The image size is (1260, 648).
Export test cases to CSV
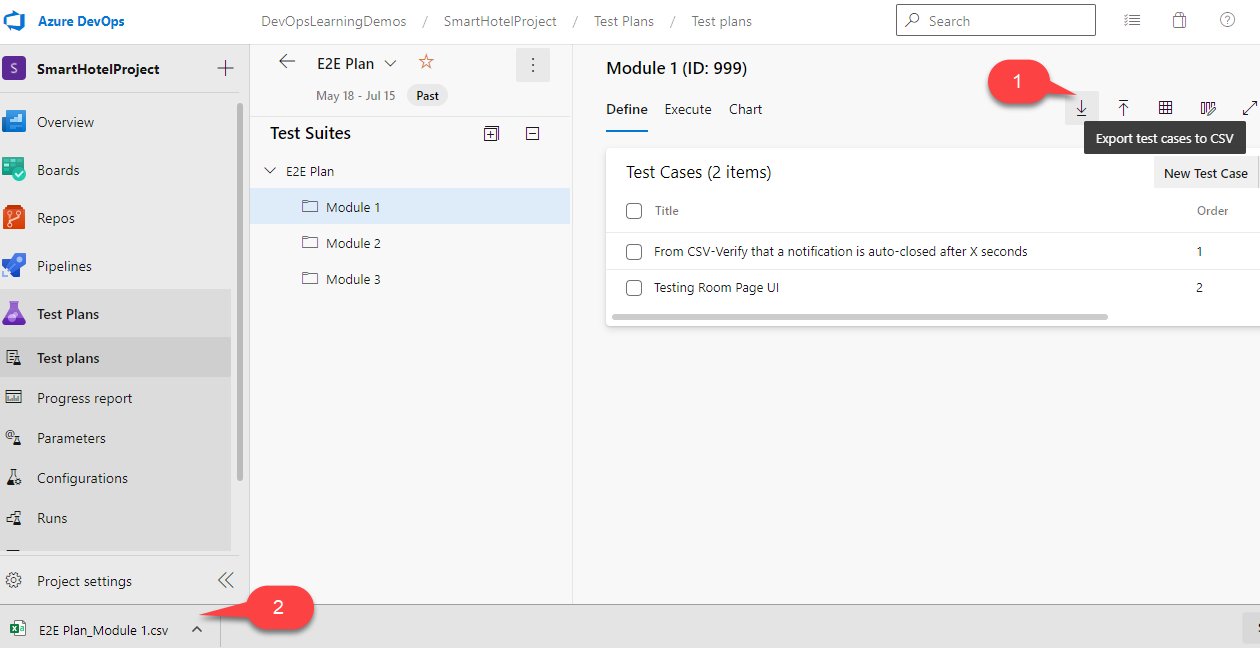(1081, 108)
